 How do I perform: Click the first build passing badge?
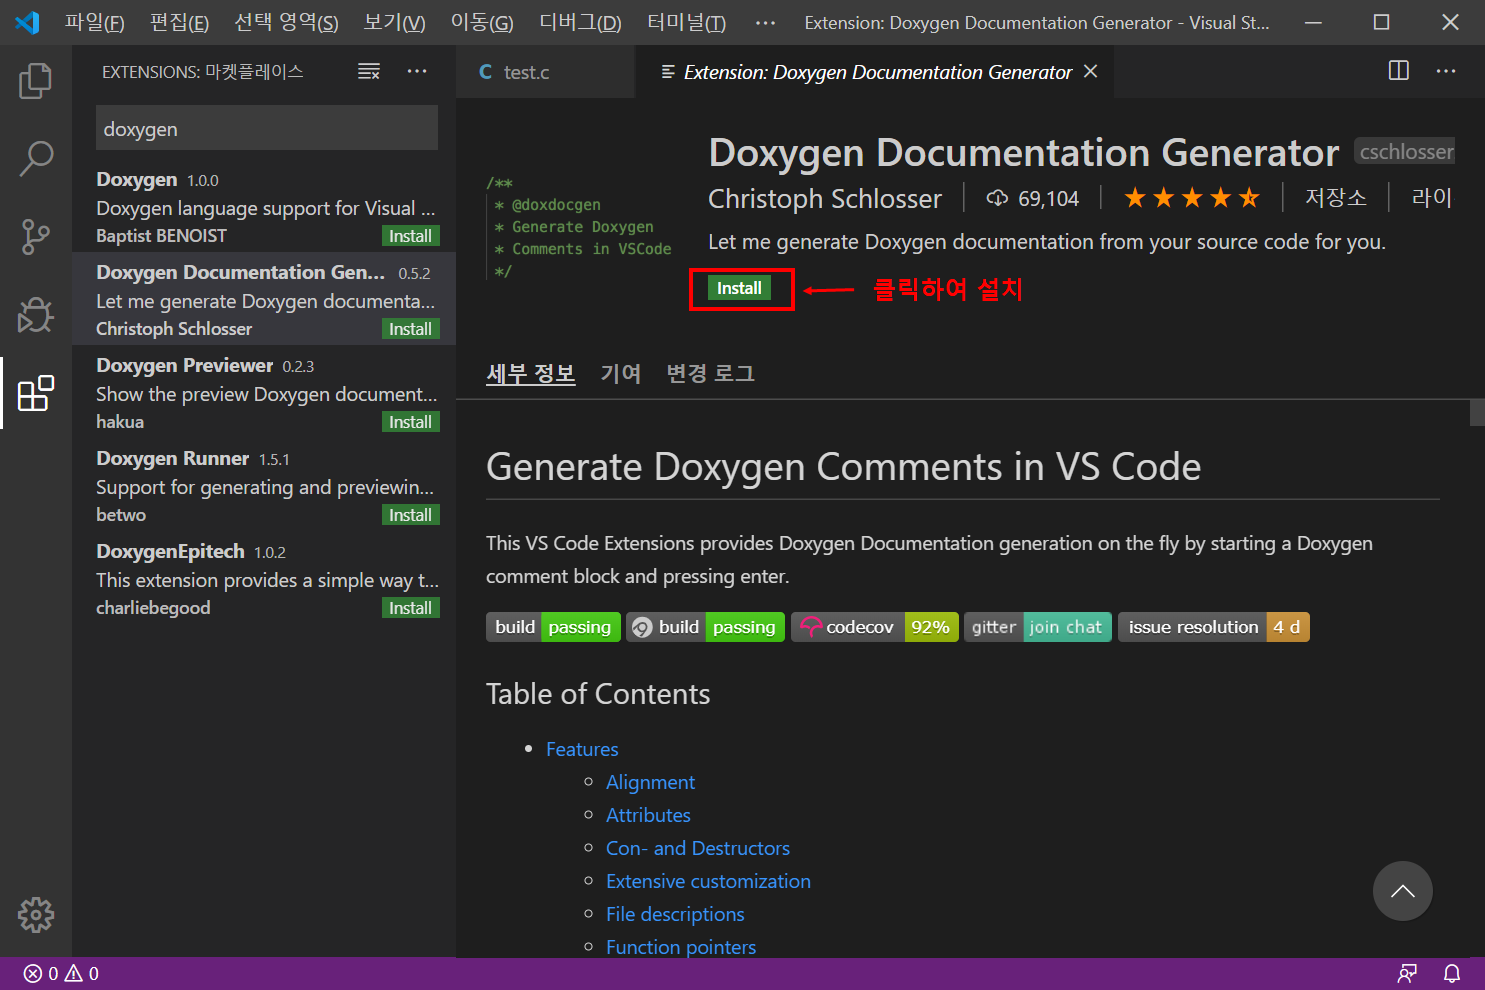(x=553, y=627)
